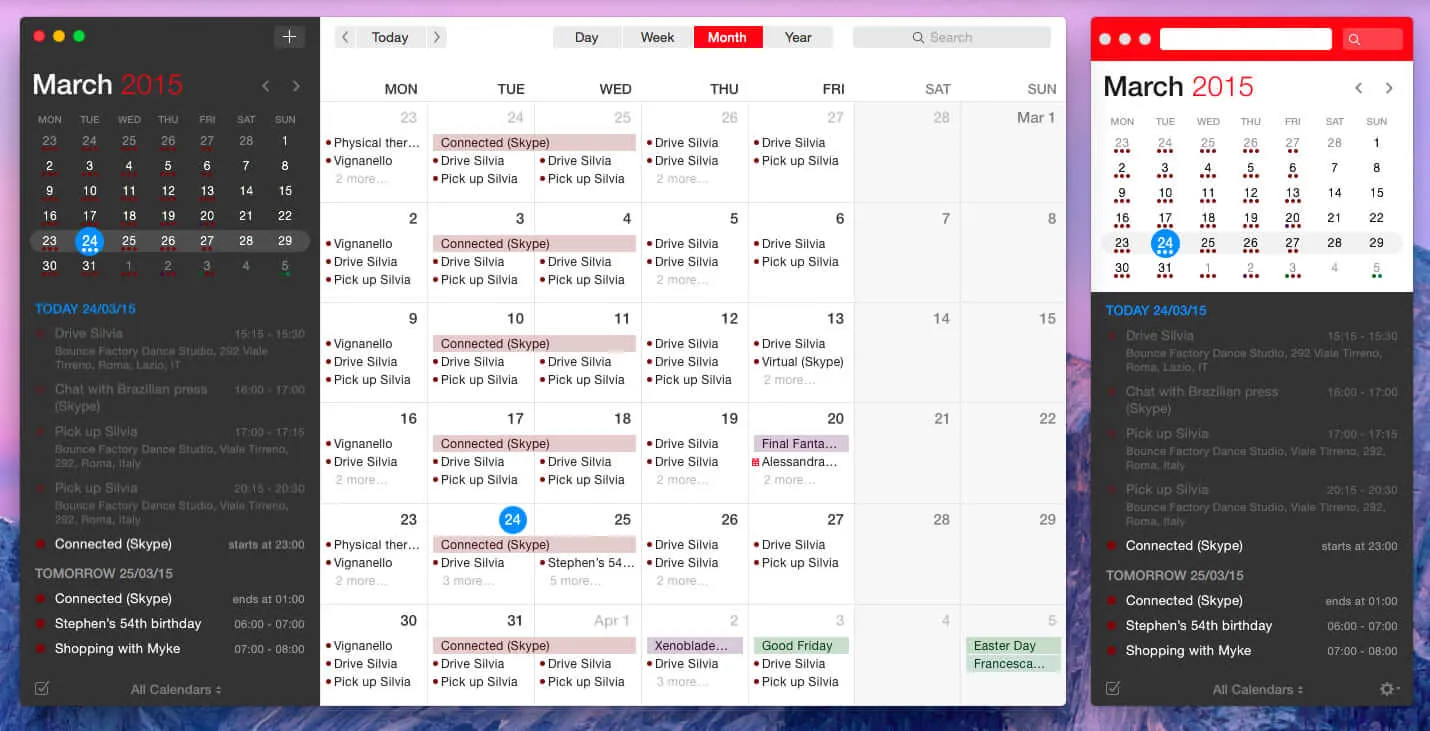The width and height of the screenshot is (1430, 731).
Task: Advance to next month with right chevron in dark sidebar
Action: point(296,85)
